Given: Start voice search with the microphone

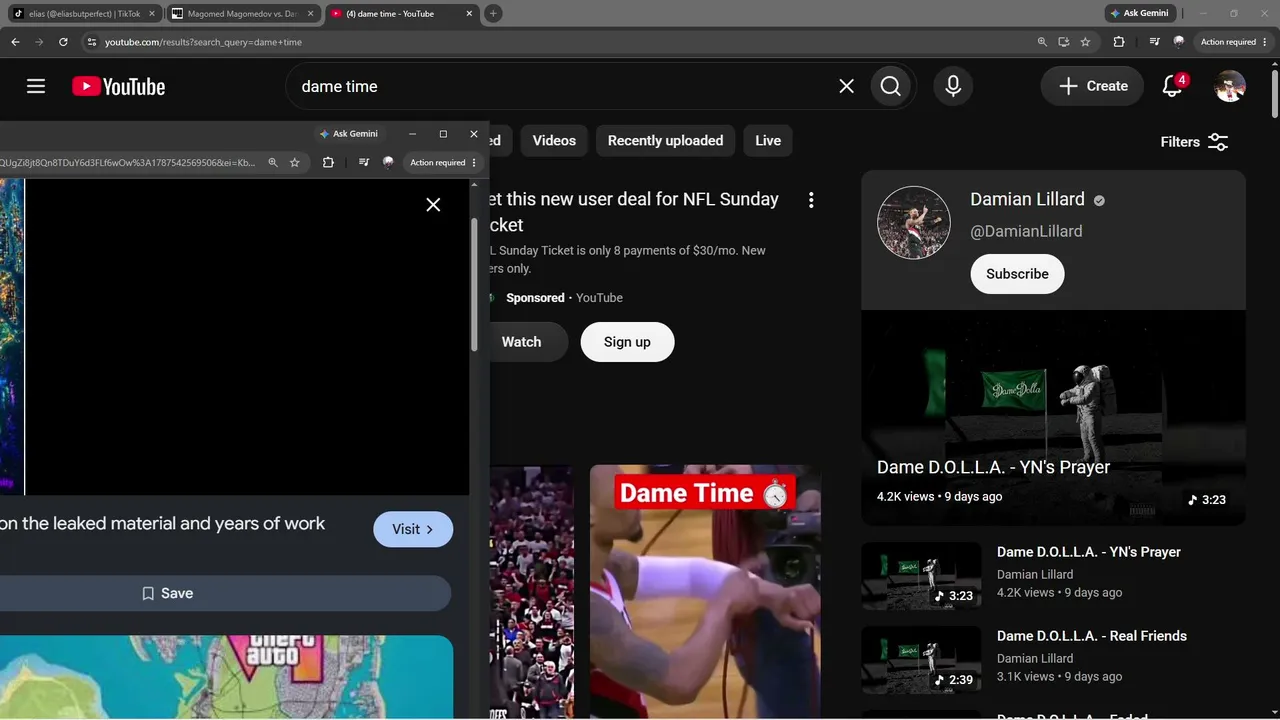Looking at the screenshot, I should (953, 86).
